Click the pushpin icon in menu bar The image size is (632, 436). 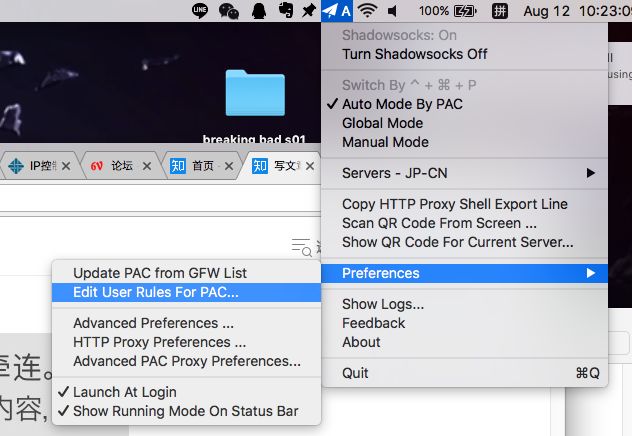pyautogui.click(x=309, y=11)
